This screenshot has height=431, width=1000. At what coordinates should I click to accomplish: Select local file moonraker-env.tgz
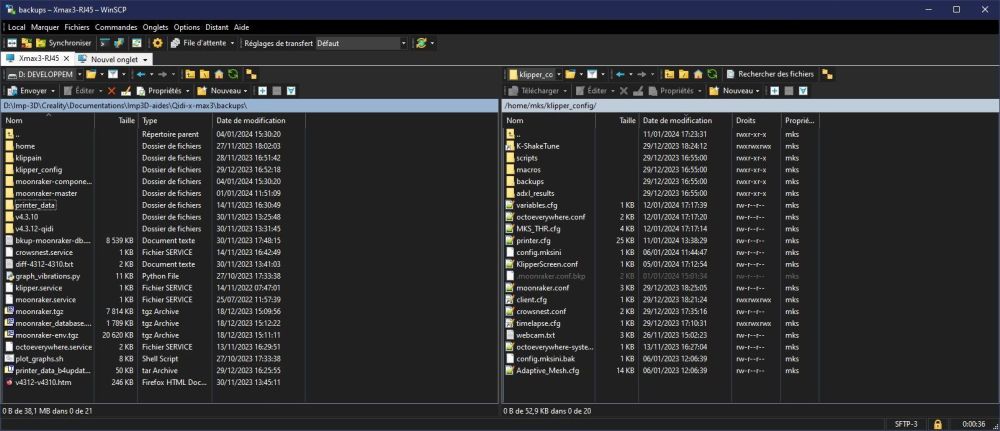pyautogui.click(x=47, y=335)
